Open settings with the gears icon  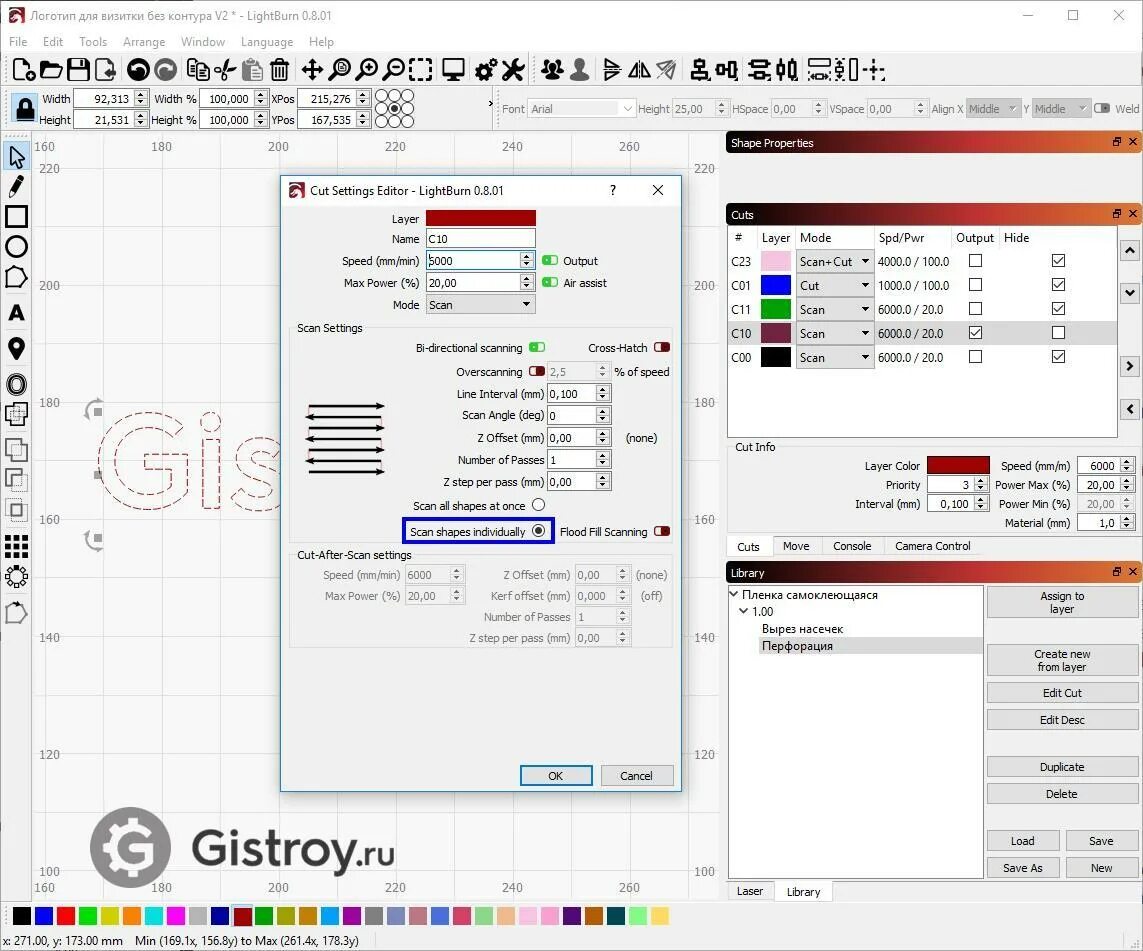point(486,70)
